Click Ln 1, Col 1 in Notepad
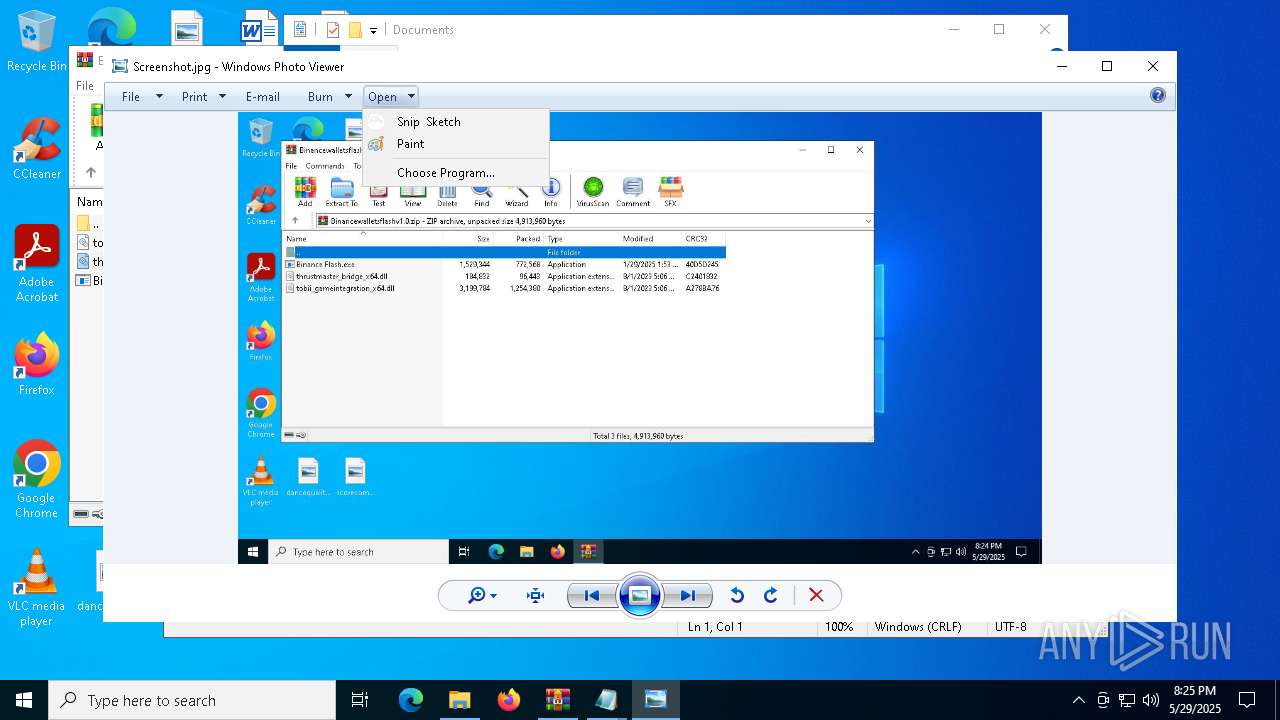 pos(715,627)
